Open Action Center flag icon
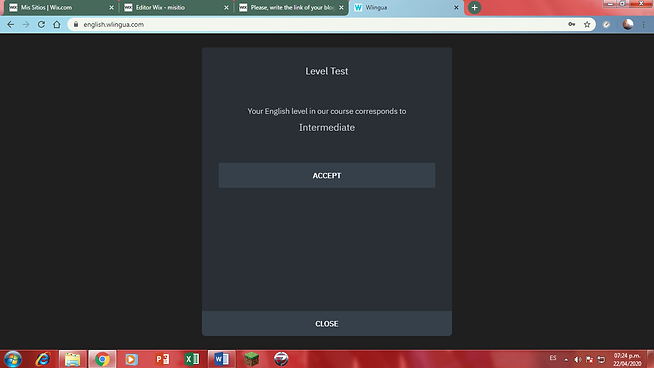This screenshot has width=654, height=368. point(589,359)
